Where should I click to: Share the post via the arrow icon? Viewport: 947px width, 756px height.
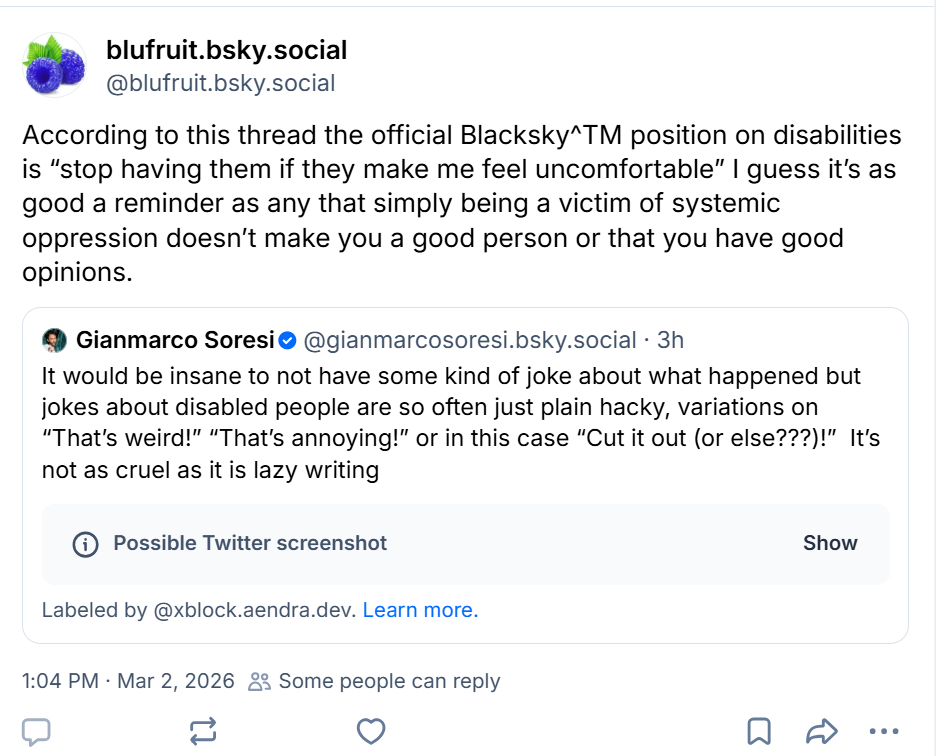tap(820, 732)
